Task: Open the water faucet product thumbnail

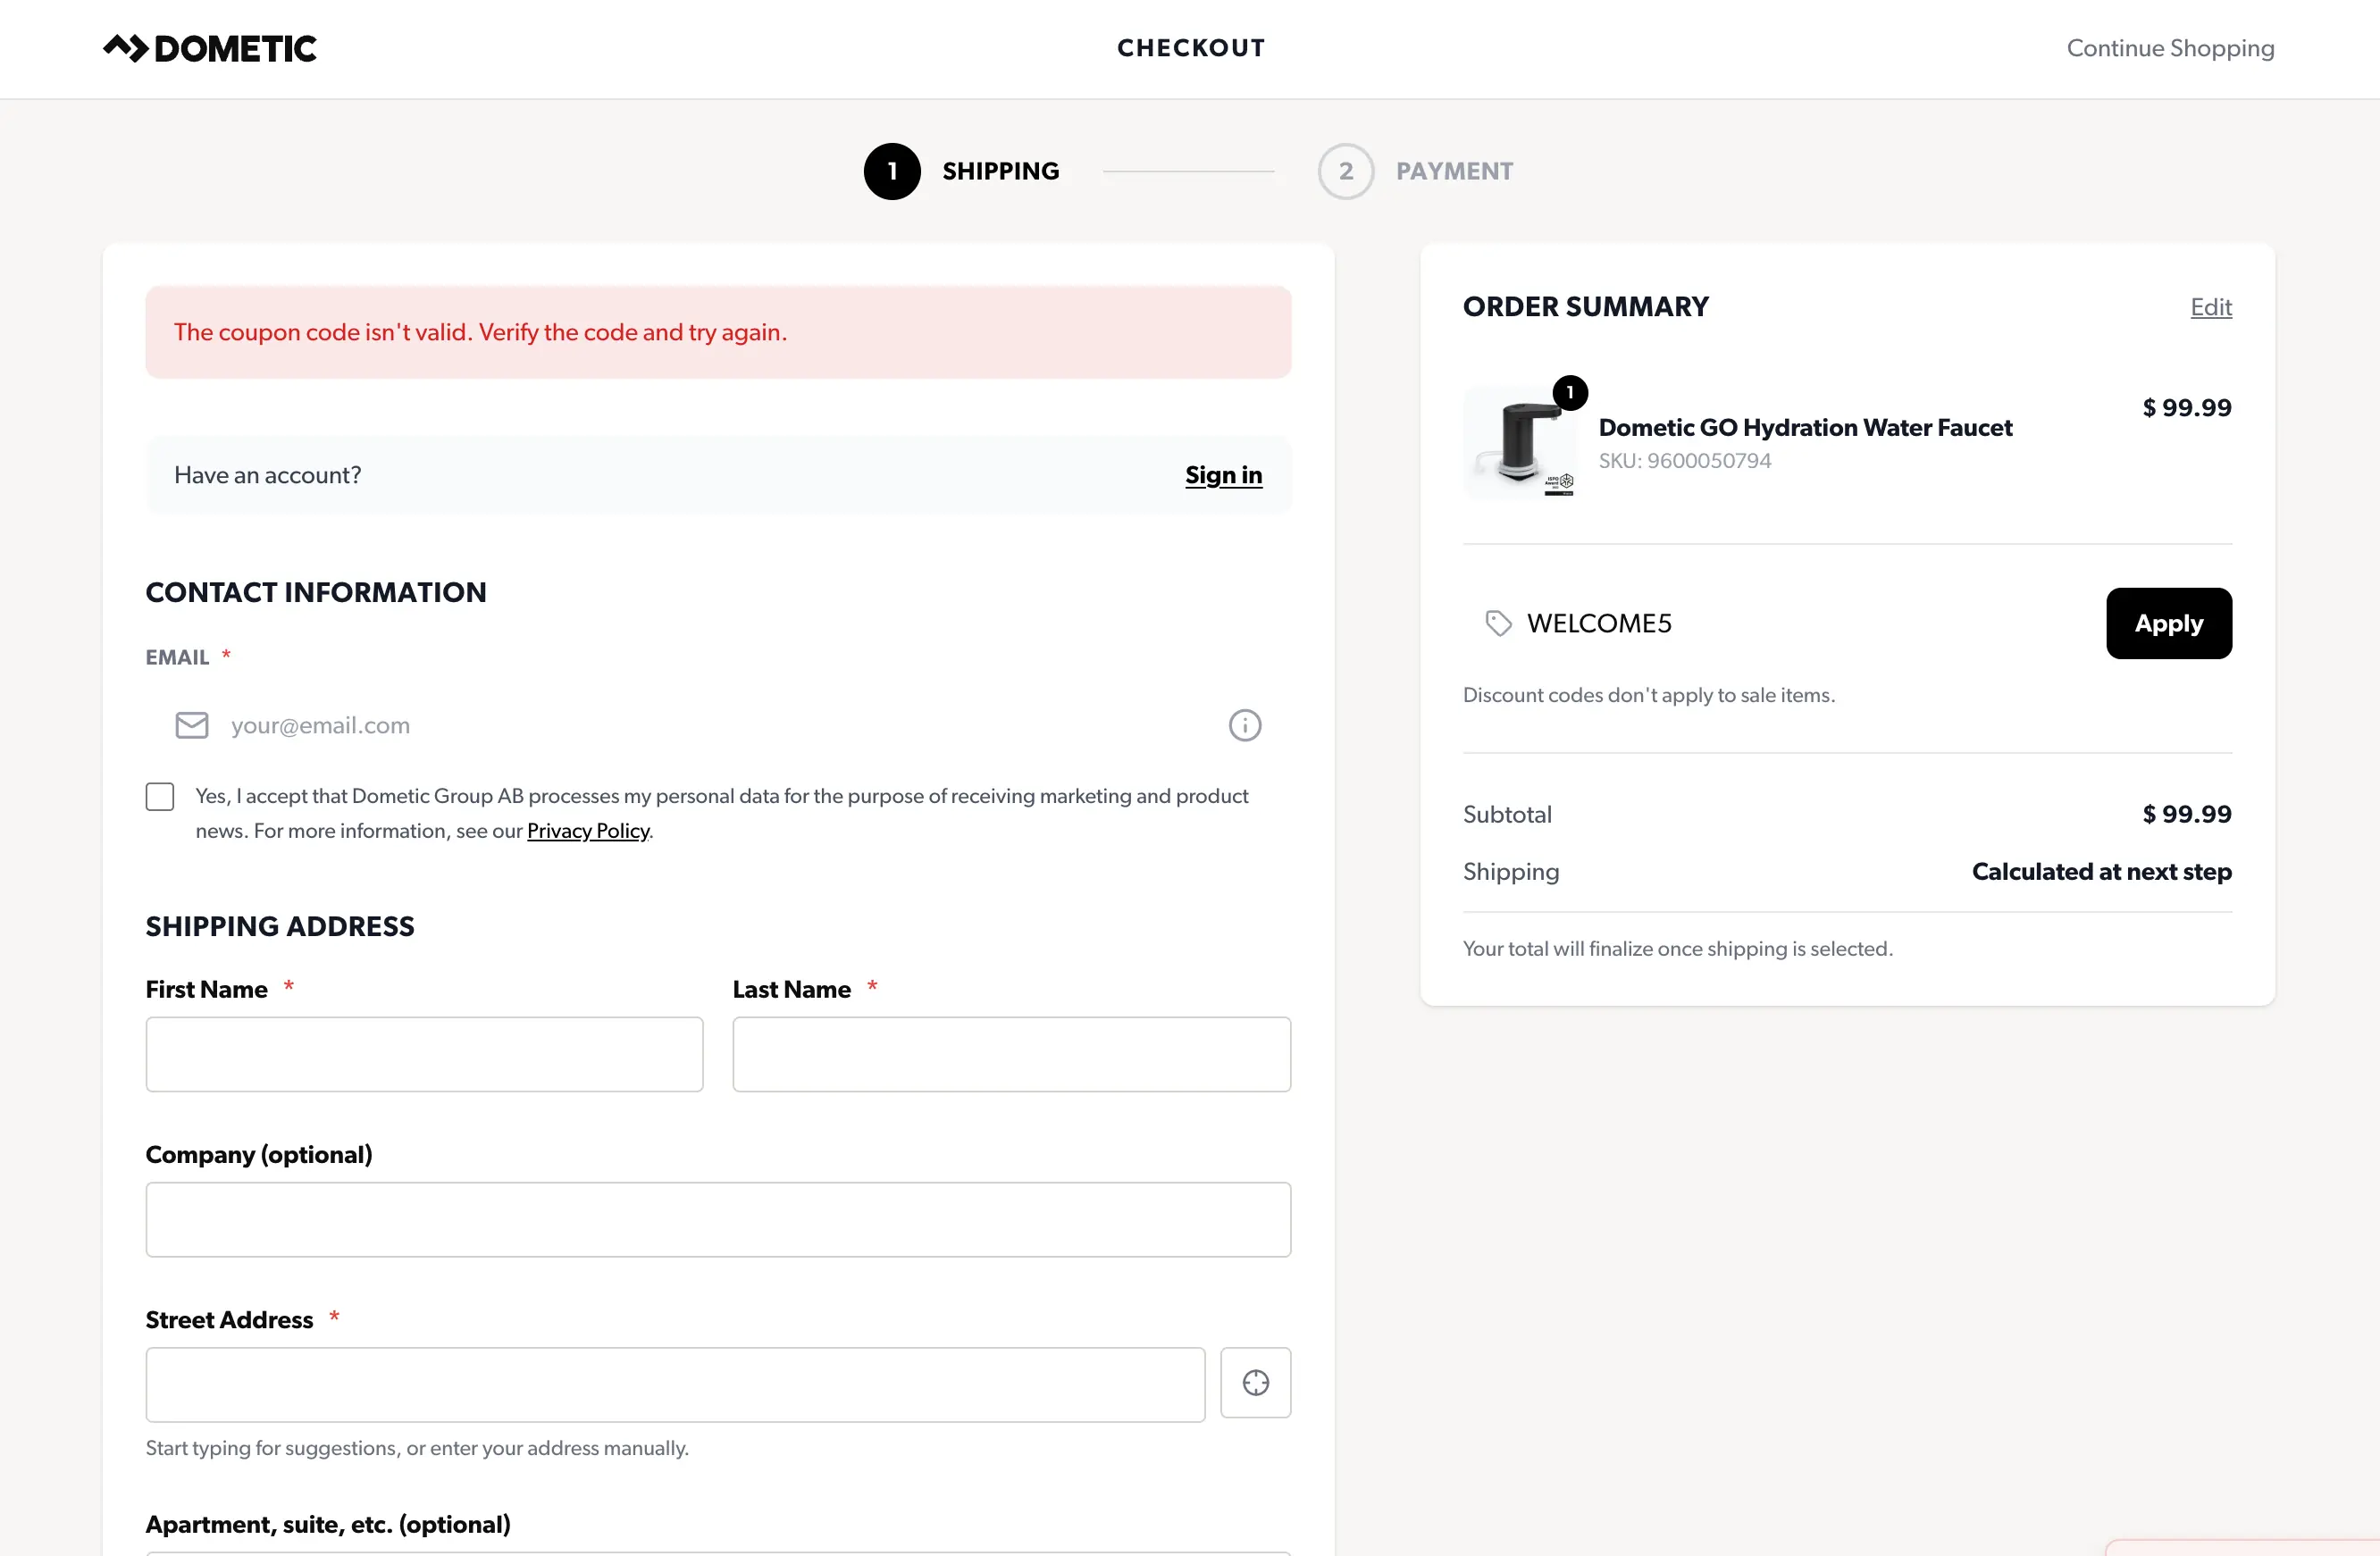Action: point(1520,442)
